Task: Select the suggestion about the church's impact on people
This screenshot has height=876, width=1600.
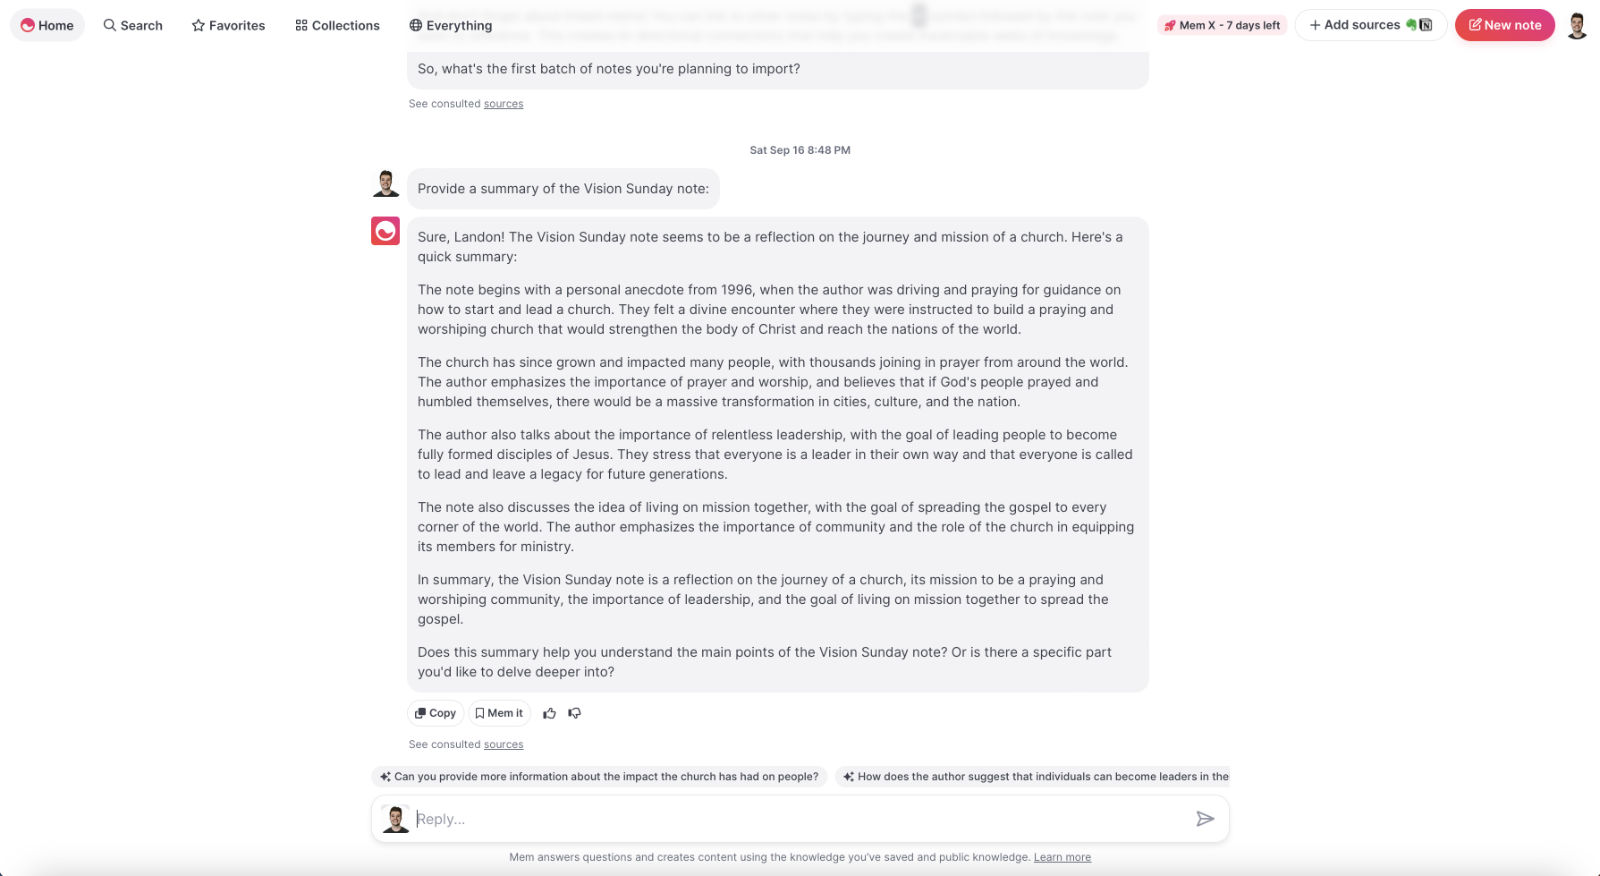Action: click(599, 776)
